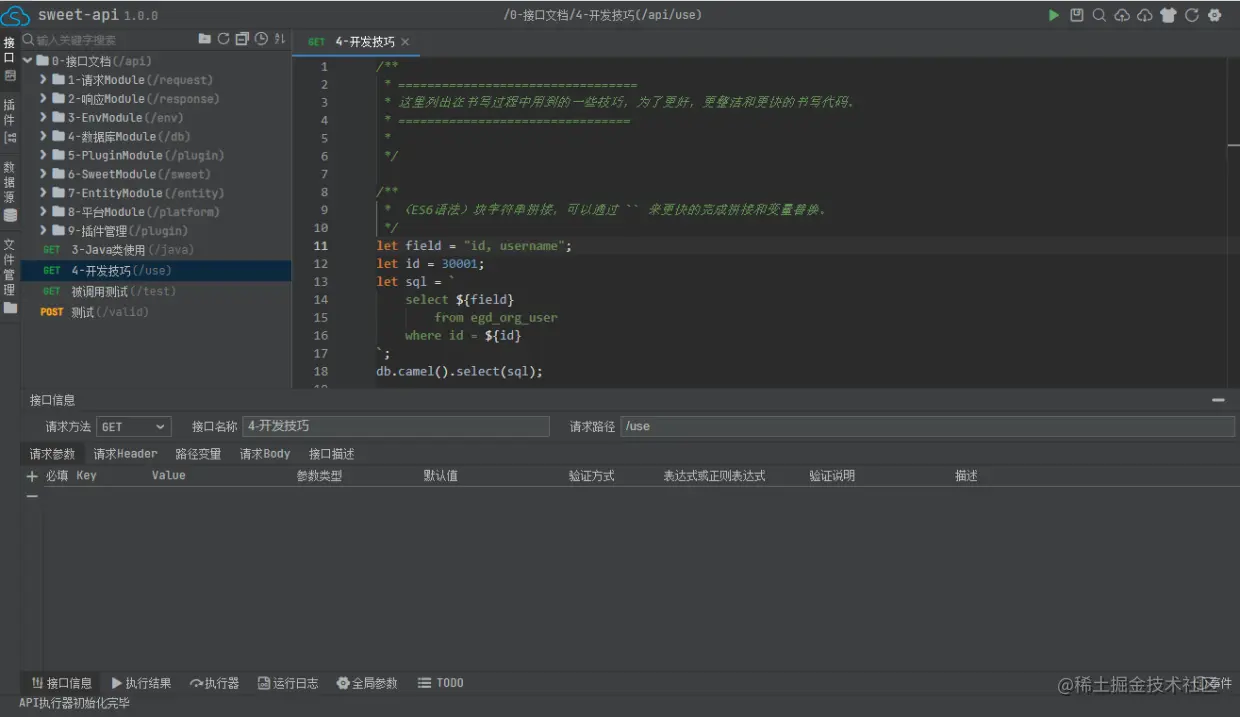Expand the 1-请求Module folder
The height and width of the screenshot is (717, 1240).
point(44,80)
